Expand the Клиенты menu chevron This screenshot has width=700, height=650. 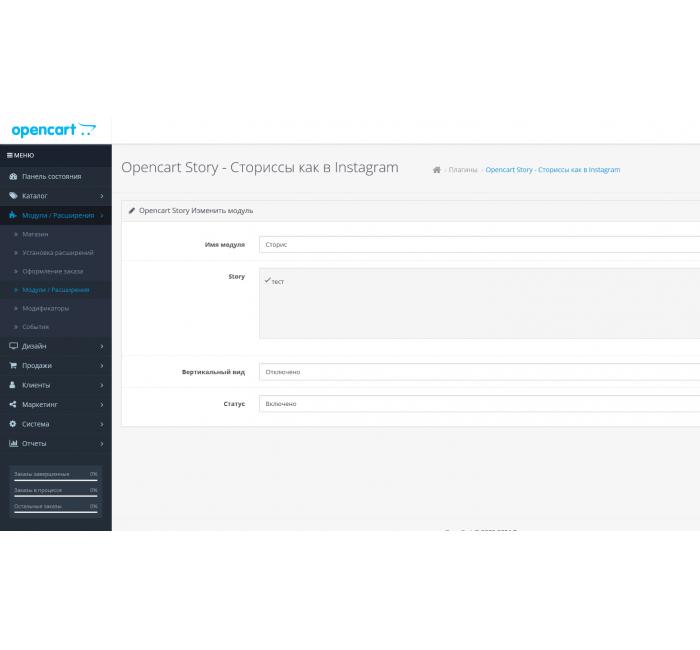[102, 385]
